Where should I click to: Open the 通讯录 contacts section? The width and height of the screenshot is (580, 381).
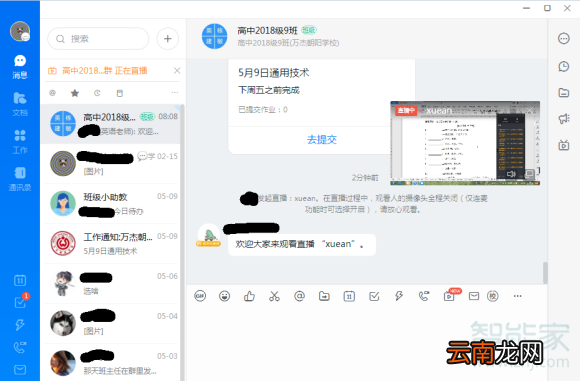(x=20, y=179)
